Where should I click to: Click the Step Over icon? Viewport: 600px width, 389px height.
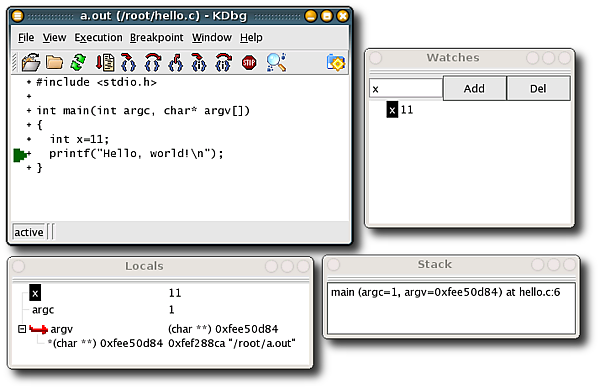click(152, 62)
